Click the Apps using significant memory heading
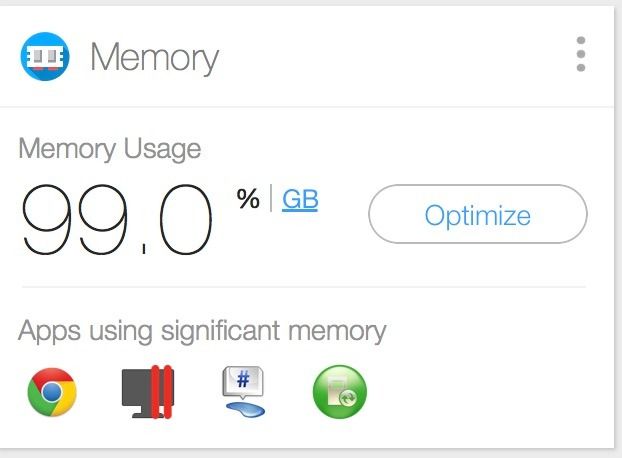Image resolution: width=622 pixels, height=458 pixels. pos(202,331)
